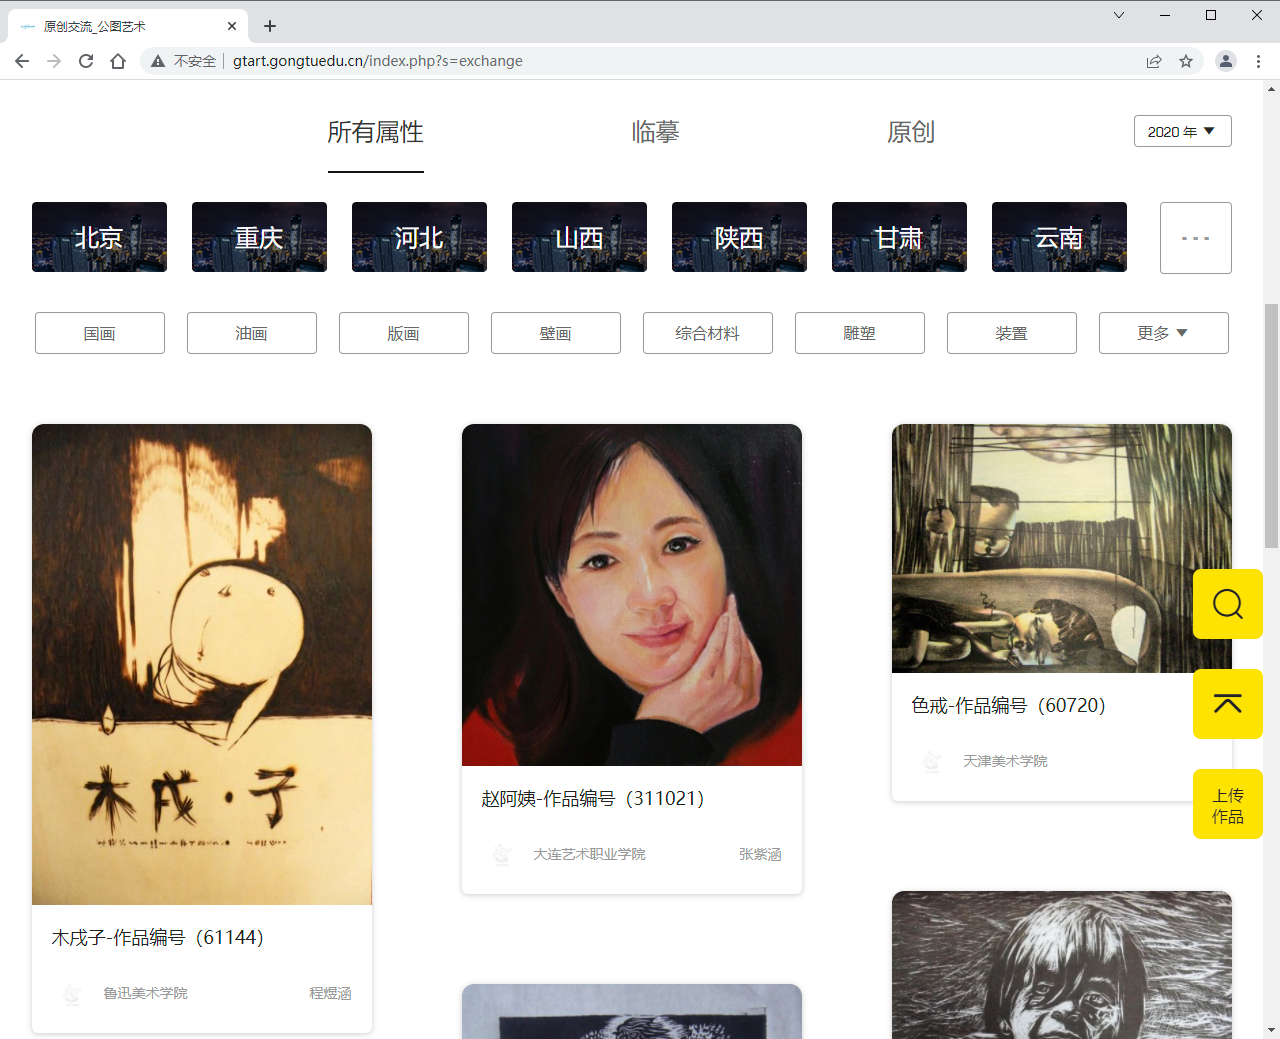
Task: Open the browser profile avatar
Action: pyautogui.click(x=1225, y=61)
